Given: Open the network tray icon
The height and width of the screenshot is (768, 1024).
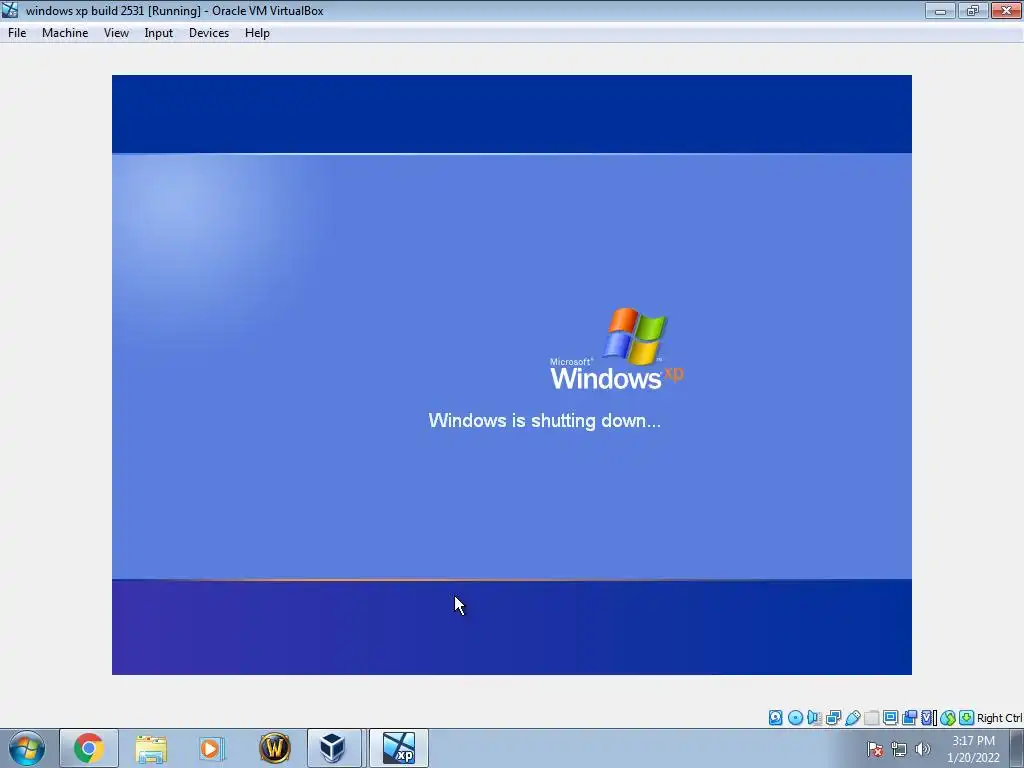Looking at the screenshot, I should 899,749.
